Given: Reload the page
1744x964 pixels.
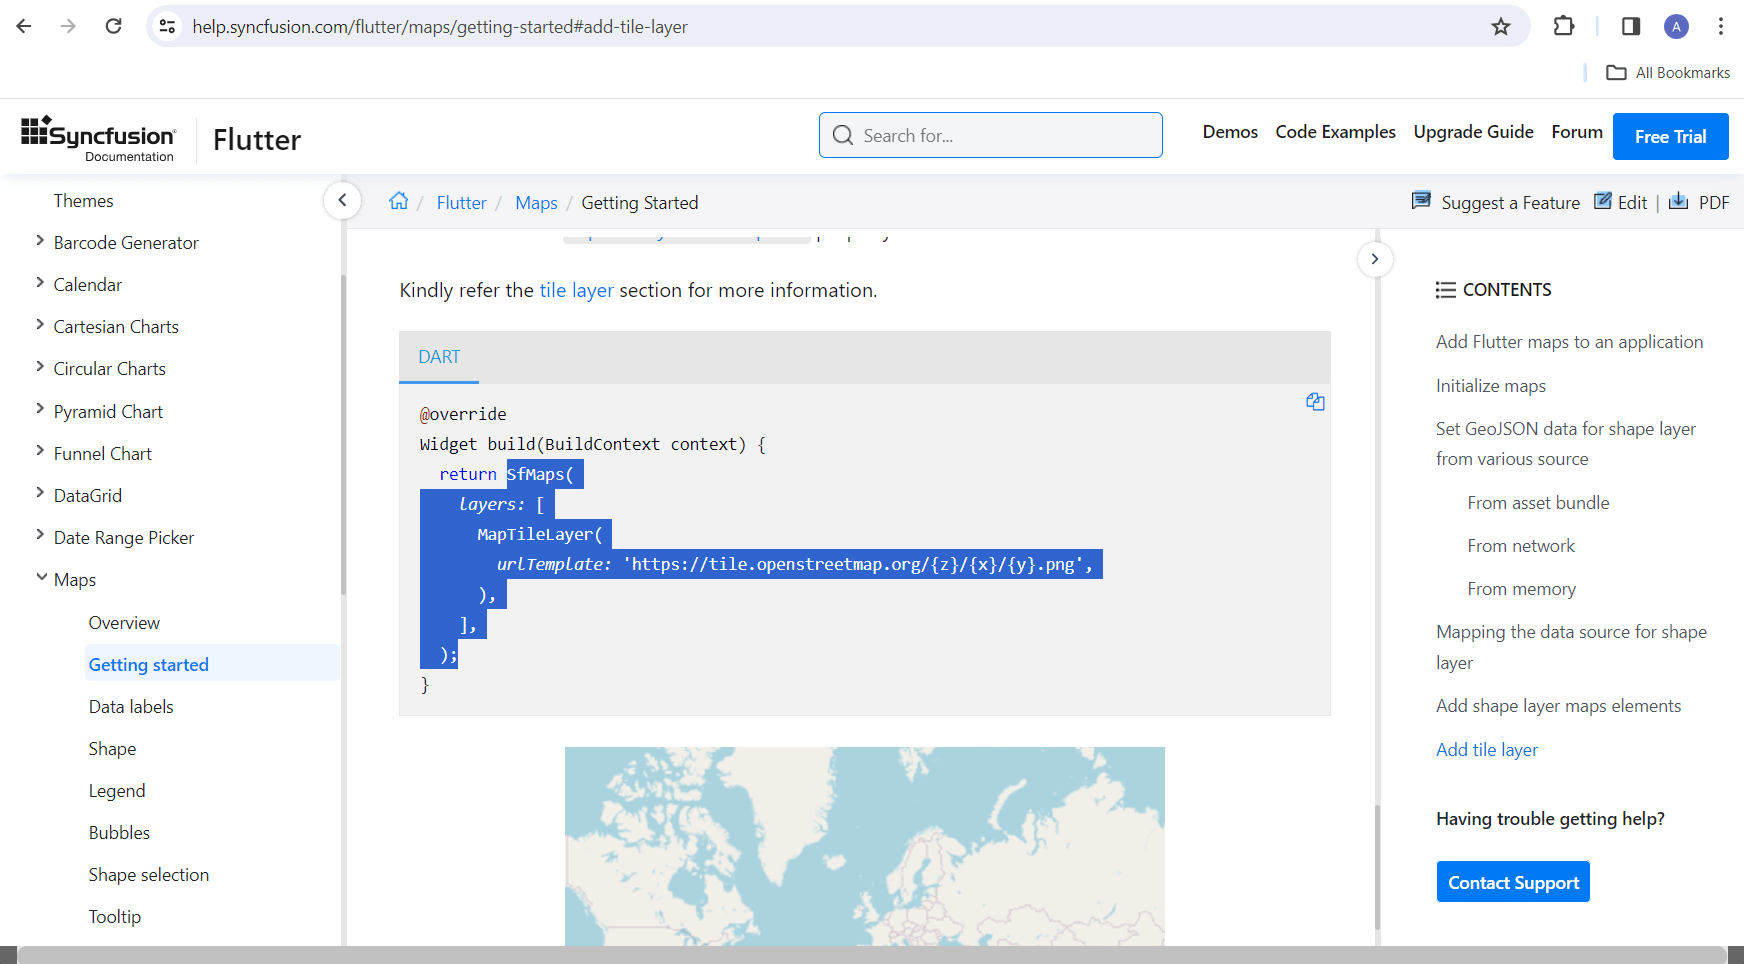Looking at the screenshot, I should 114,26.
